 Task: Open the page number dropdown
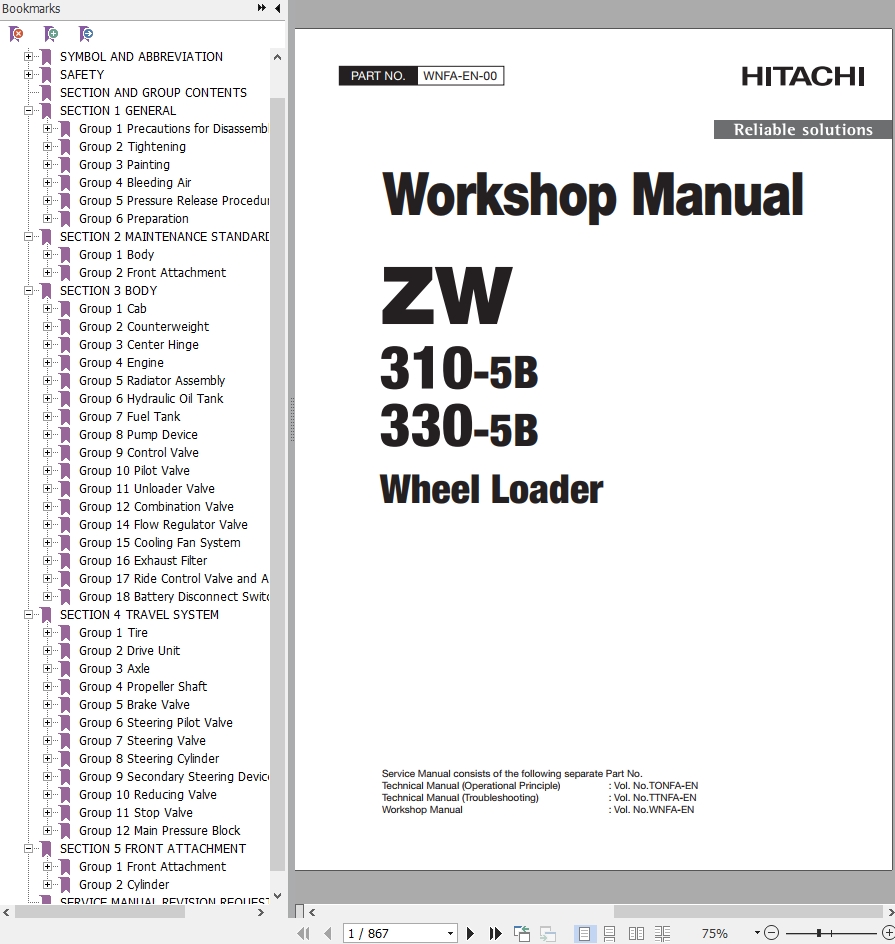[450, 934]
